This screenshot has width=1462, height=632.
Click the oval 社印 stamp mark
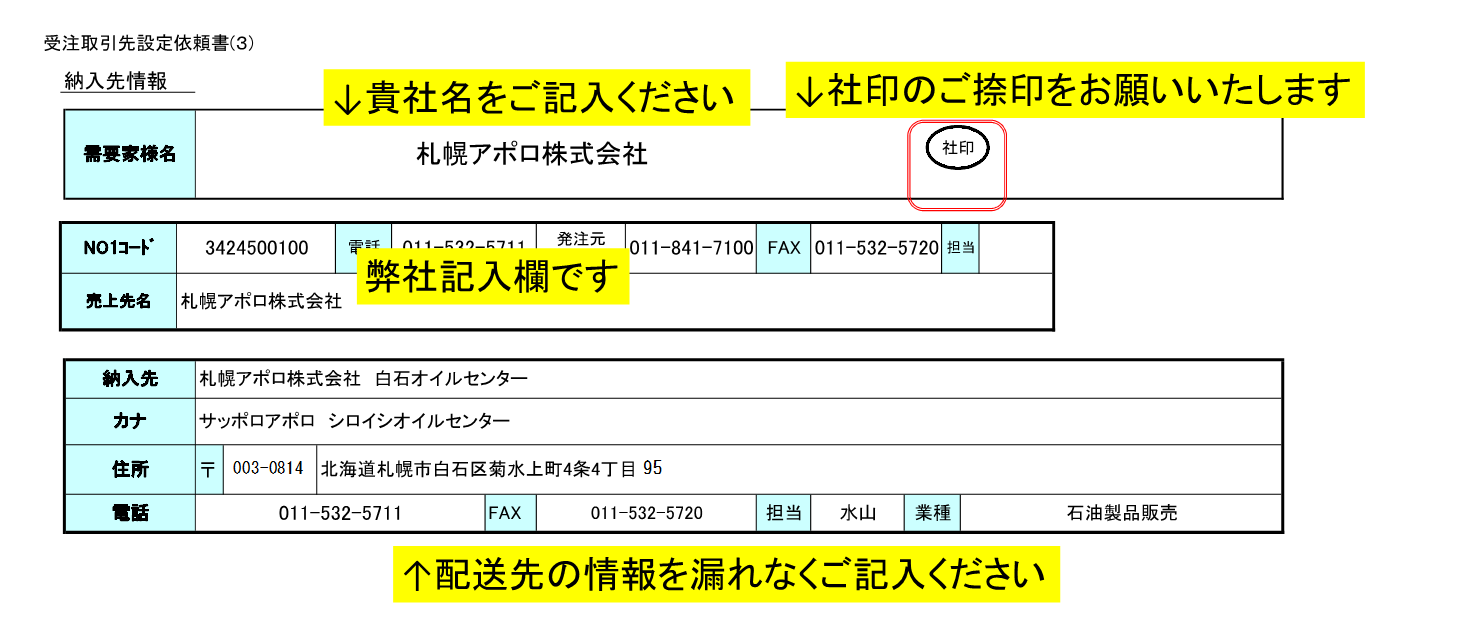tap(958, 149)
